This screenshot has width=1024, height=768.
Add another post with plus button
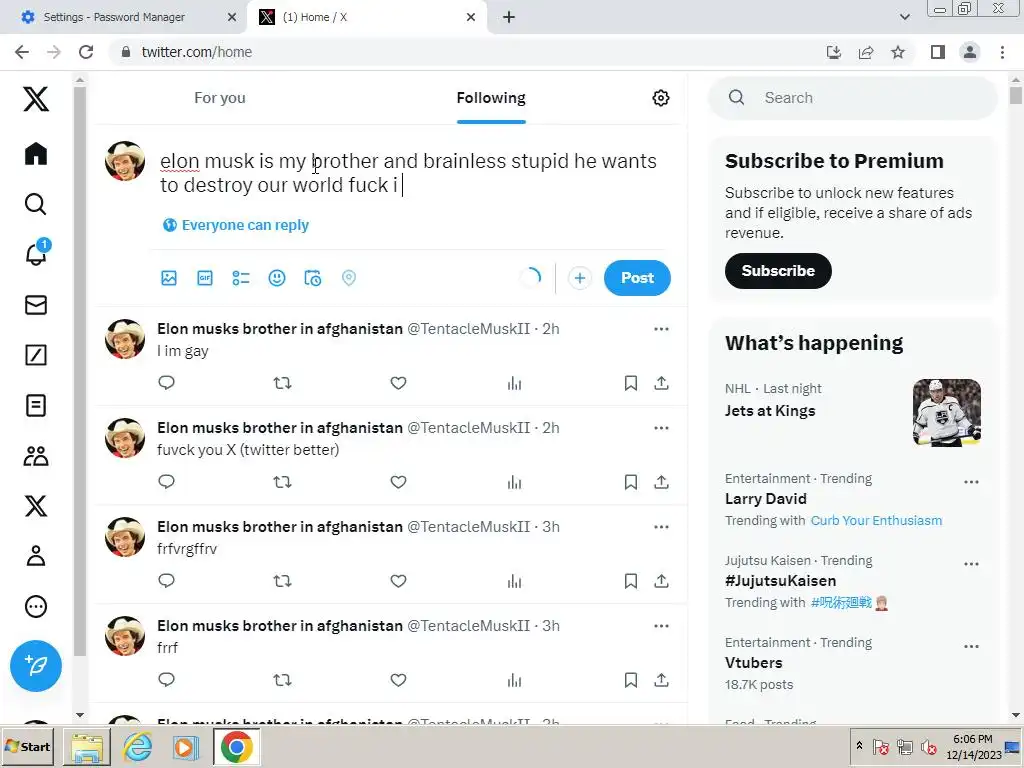coord(579,278)
